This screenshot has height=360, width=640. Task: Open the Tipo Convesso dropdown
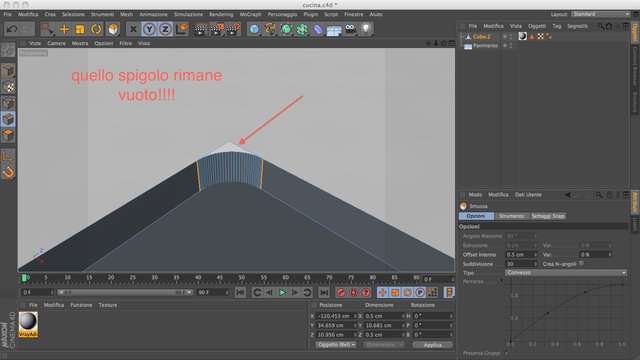tap(566, 273)
